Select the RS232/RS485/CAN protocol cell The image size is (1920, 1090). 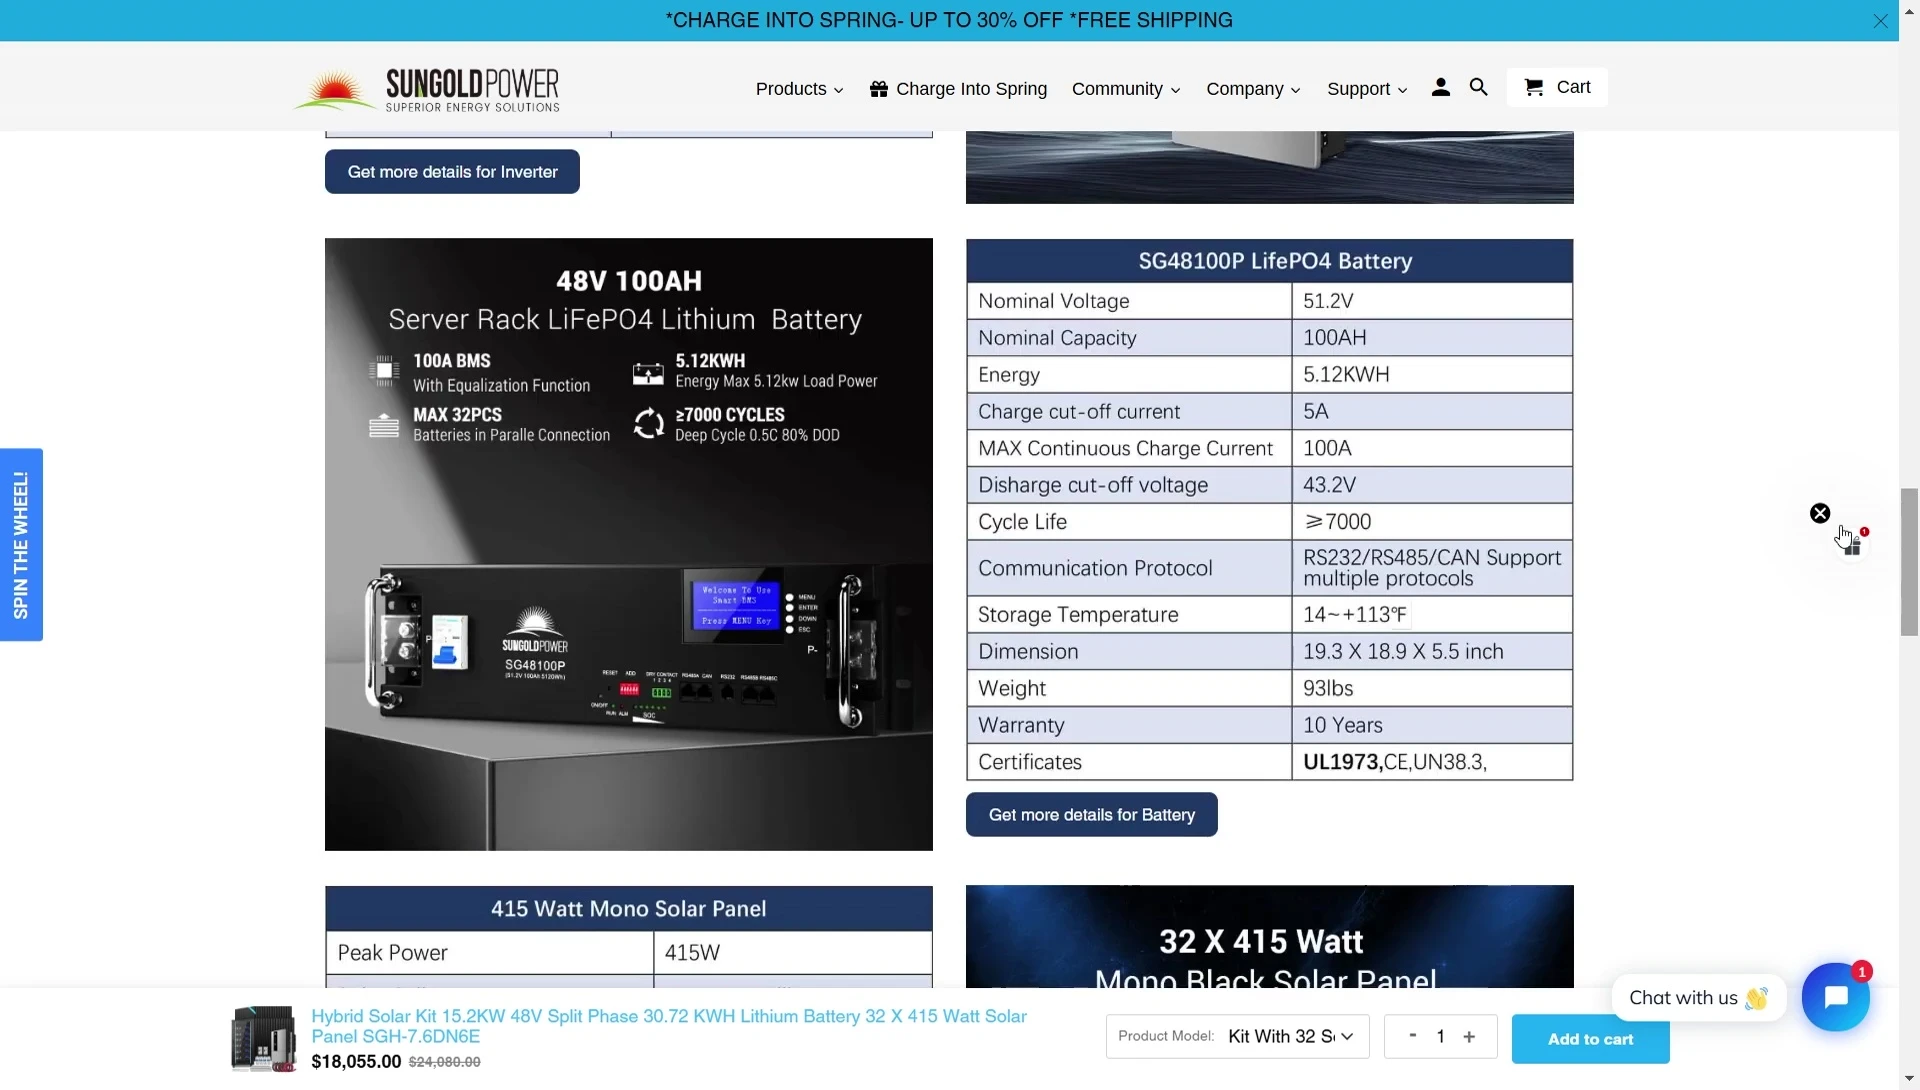click(1432, 568)
